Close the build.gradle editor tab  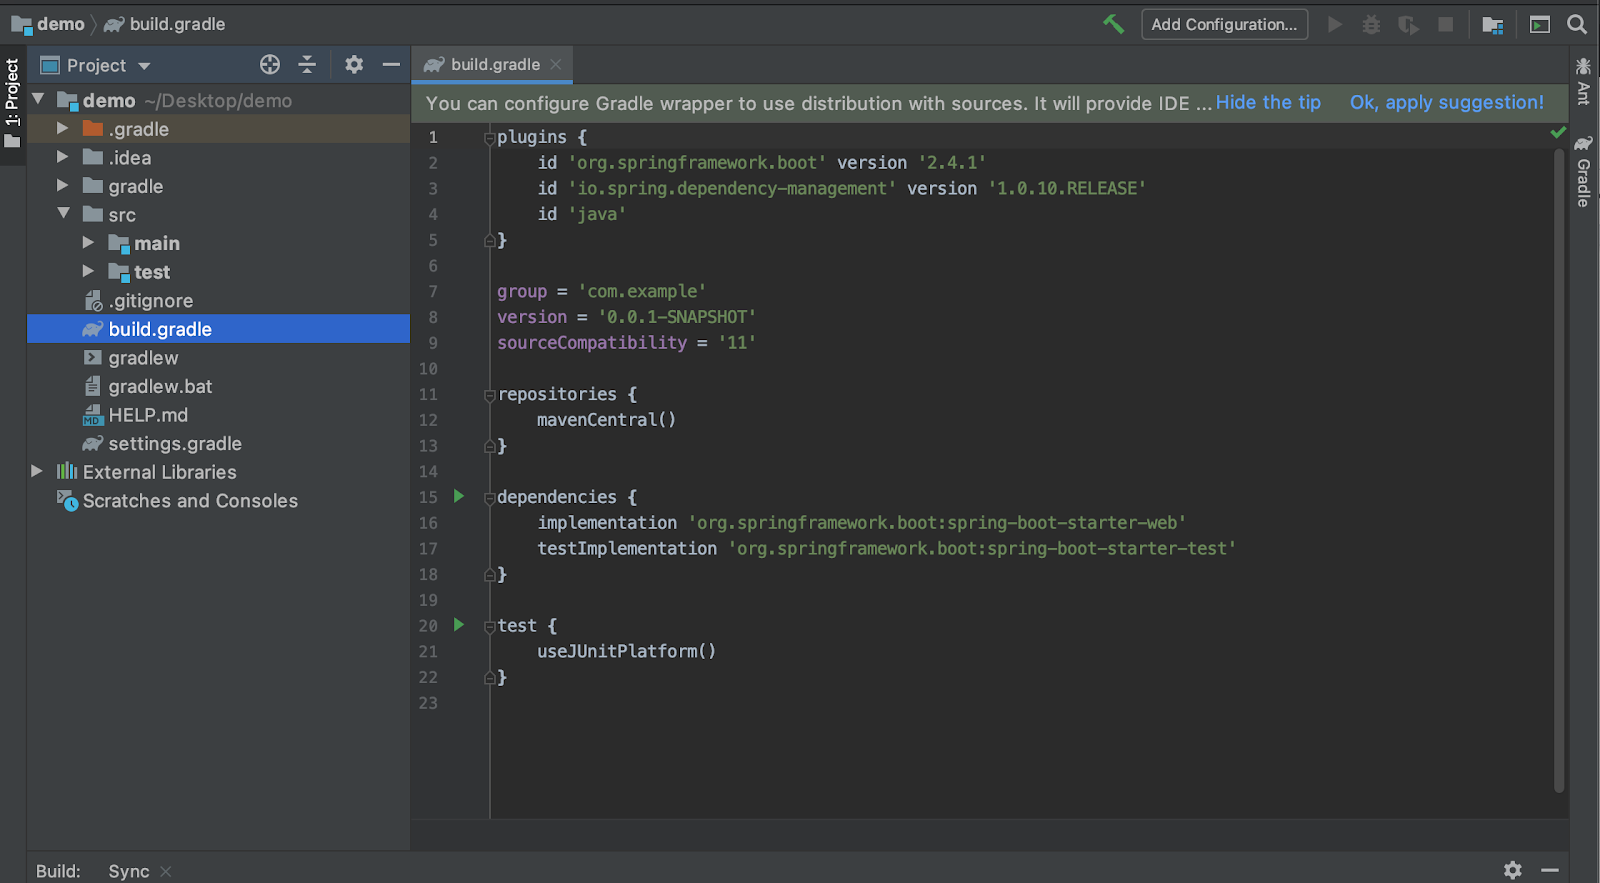556,64
